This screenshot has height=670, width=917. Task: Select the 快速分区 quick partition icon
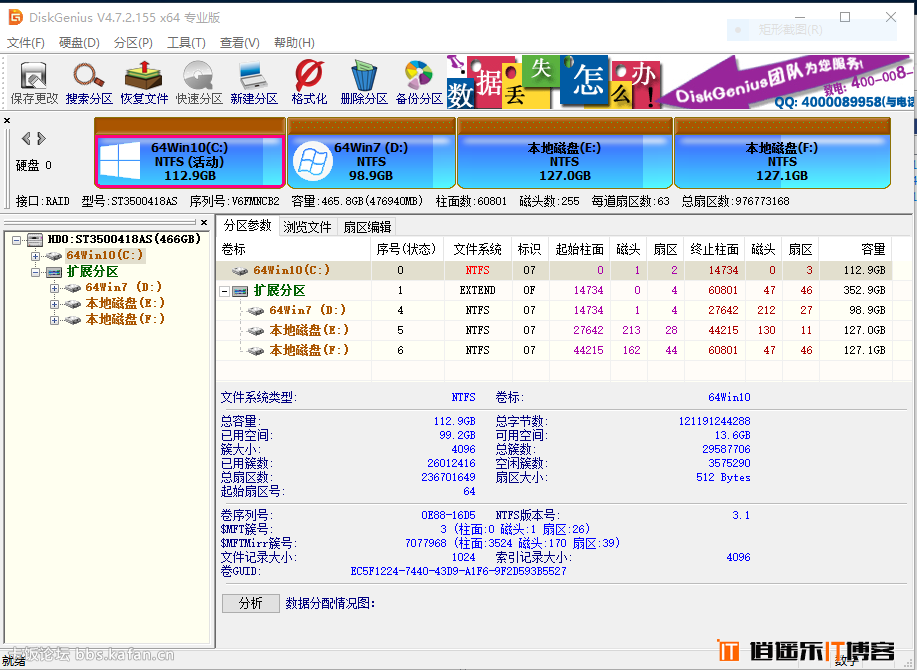(199, 82)
